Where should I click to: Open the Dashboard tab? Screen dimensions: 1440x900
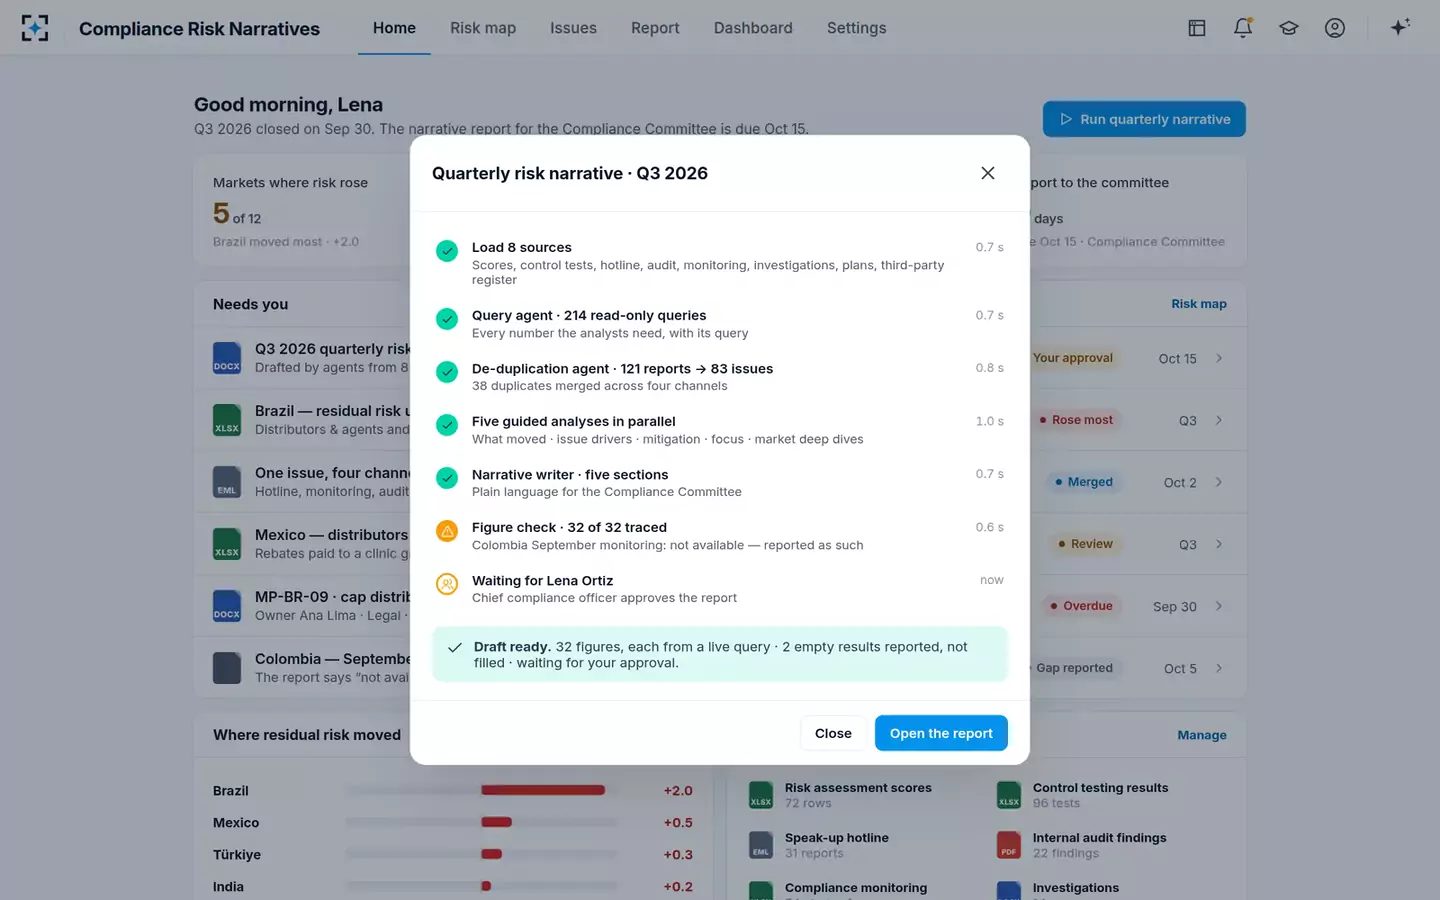pyautogui.click(x=753, y=28)
